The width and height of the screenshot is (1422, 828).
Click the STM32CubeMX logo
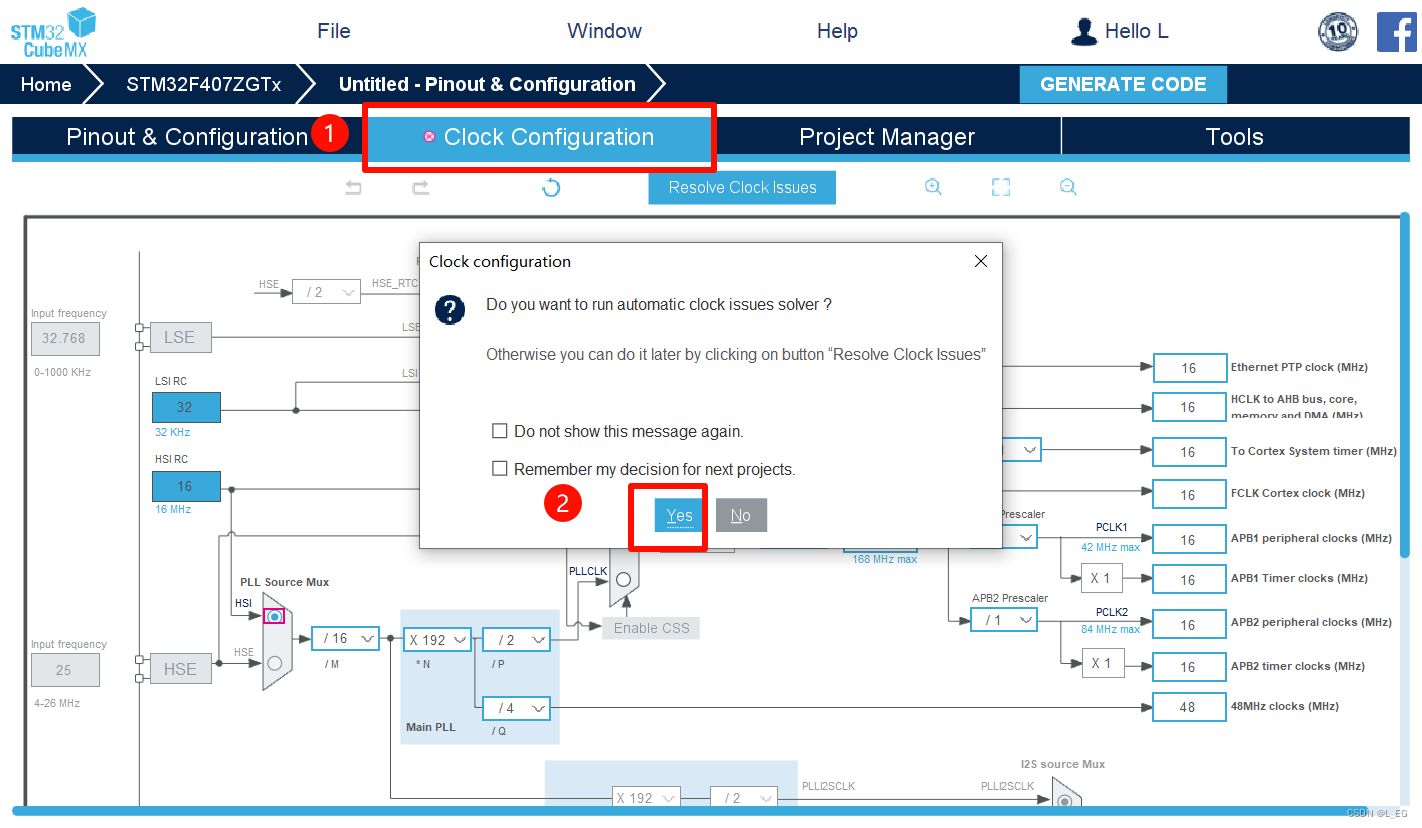pyautogui.click(x=53, y=32)
